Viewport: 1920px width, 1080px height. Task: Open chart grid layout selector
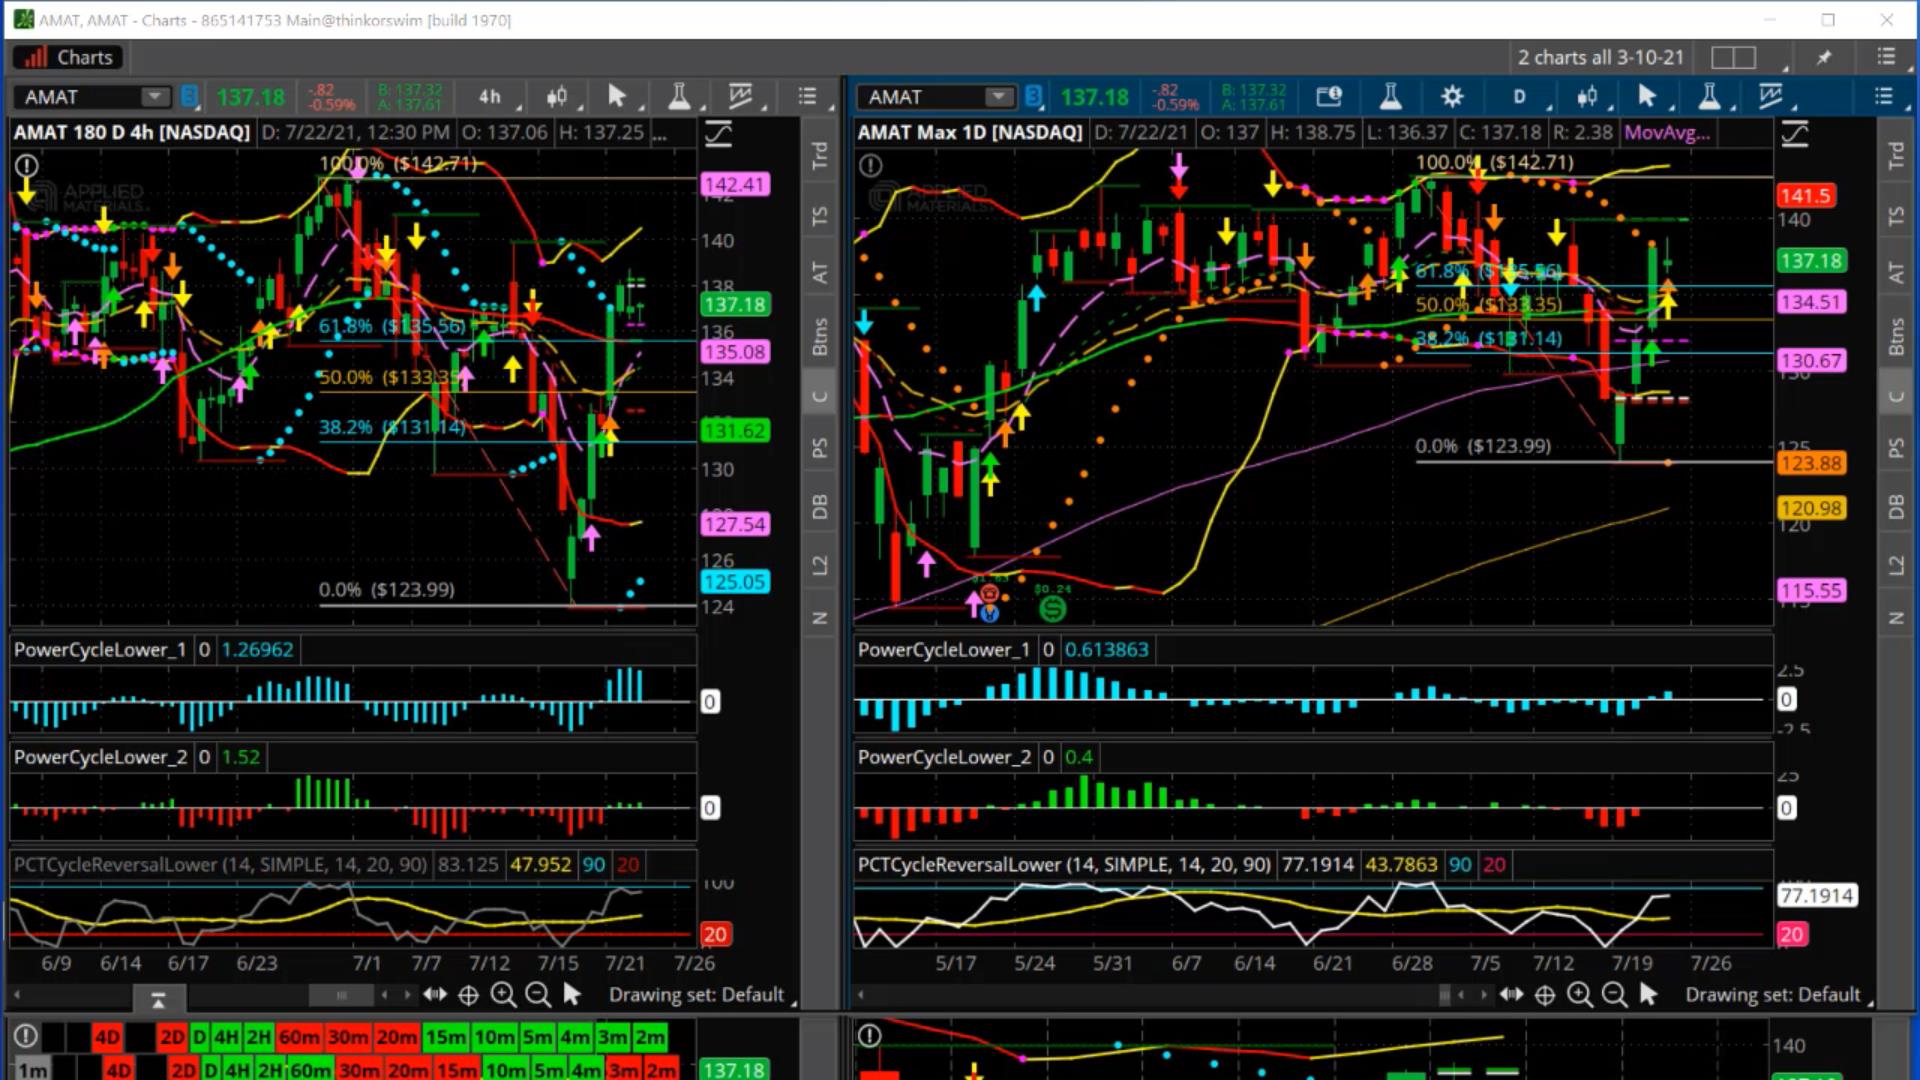point(1733,58)
